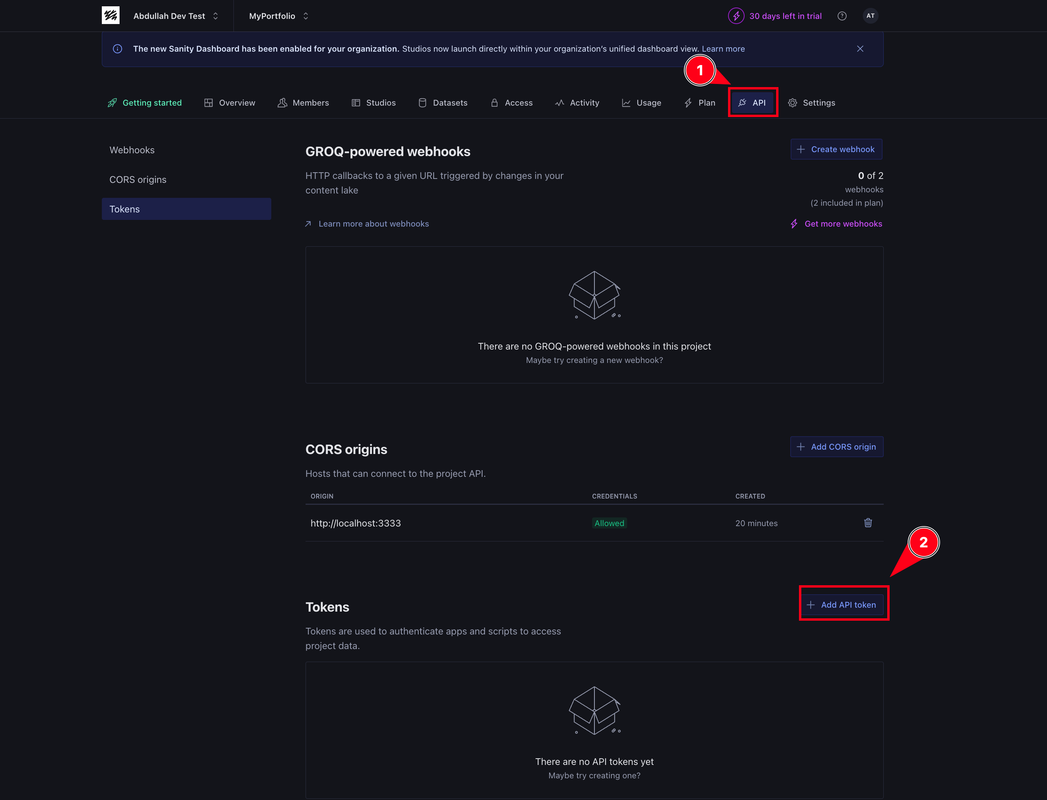Open the Datasets tab
Image resolution: width=1047 pixels, height=800 pixels.
tap(443, 103)
